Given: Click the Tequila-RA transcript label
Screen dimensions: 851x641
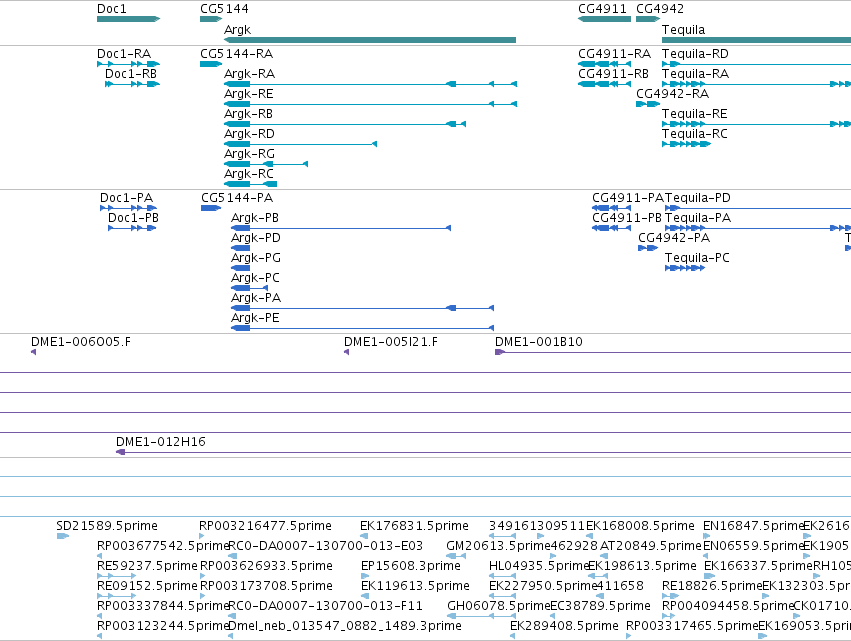Looking at the screenshot, I should pos(695,74).
